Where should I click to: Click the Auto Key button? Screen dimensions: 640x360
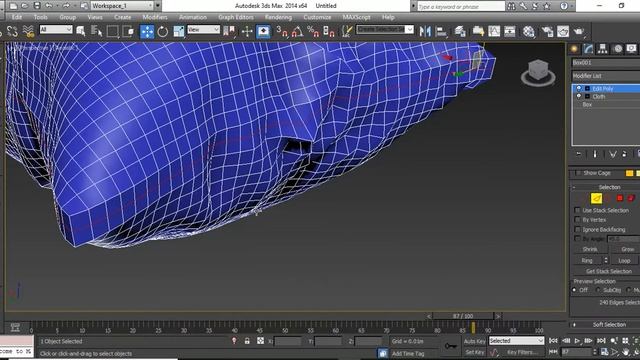[474, 341]
